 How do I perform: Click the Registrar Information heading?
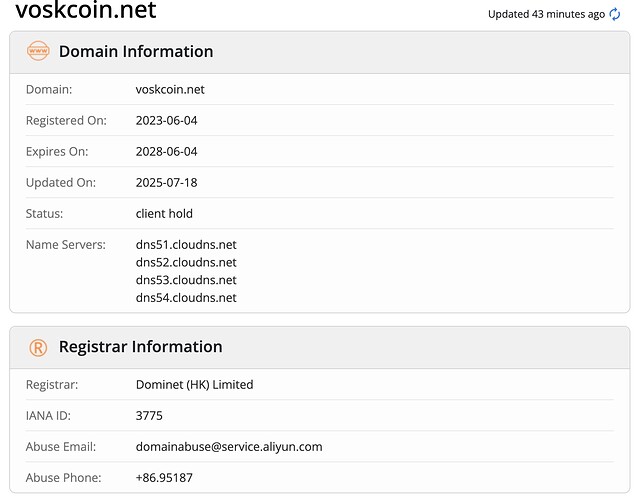(x=141, y=347)
